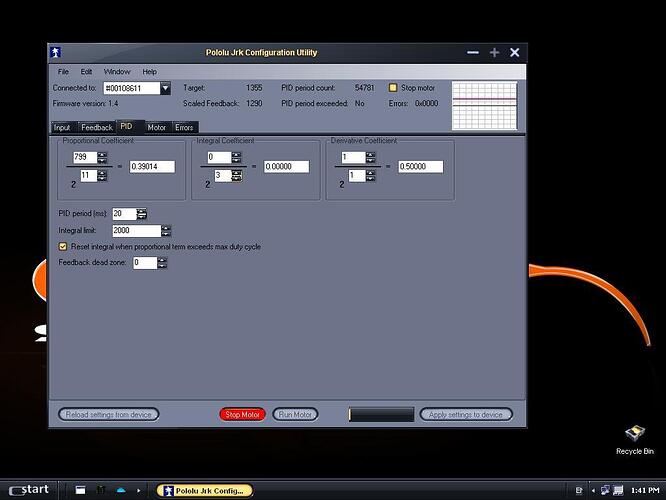Viewport: 666px width, 500px height.
Task: Close the Pololu Jrk Configuration Utility window
Action: tap(515, 52)
